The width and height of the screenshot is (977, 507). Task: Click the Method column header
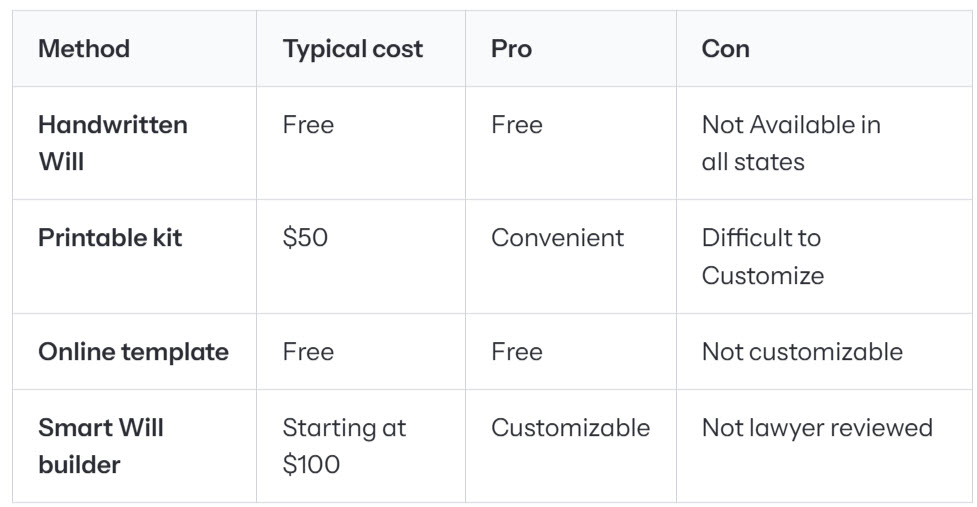[84, 49]
